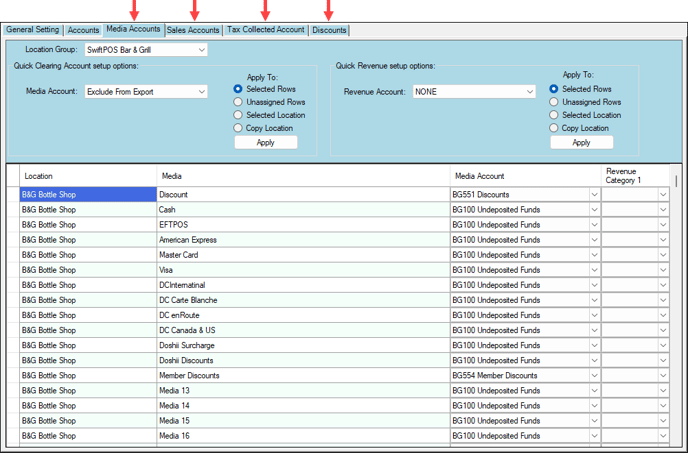Expand the Revenue Account dropdown
Viewport: 688px width, 453px height.
click(x=529, y=92)
